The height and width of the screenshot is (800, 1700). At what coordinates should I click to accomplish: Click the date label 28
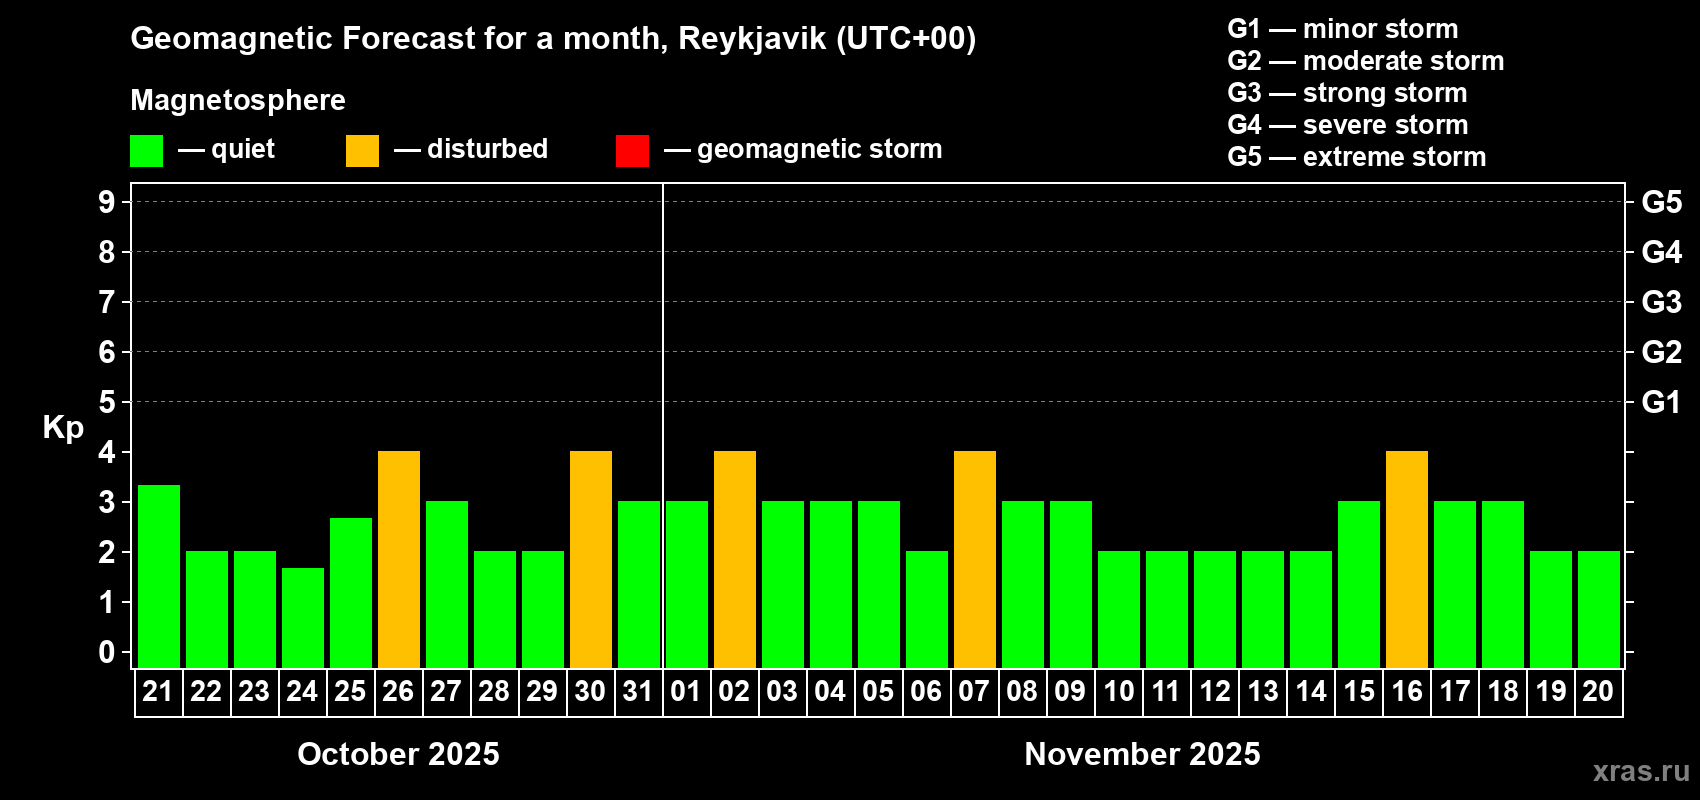[494, 691]
